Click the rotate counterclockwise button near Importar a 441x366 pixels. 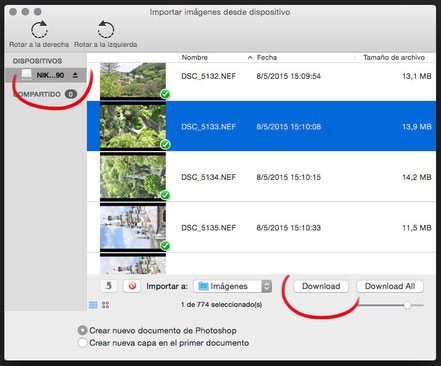coord(109,286)
